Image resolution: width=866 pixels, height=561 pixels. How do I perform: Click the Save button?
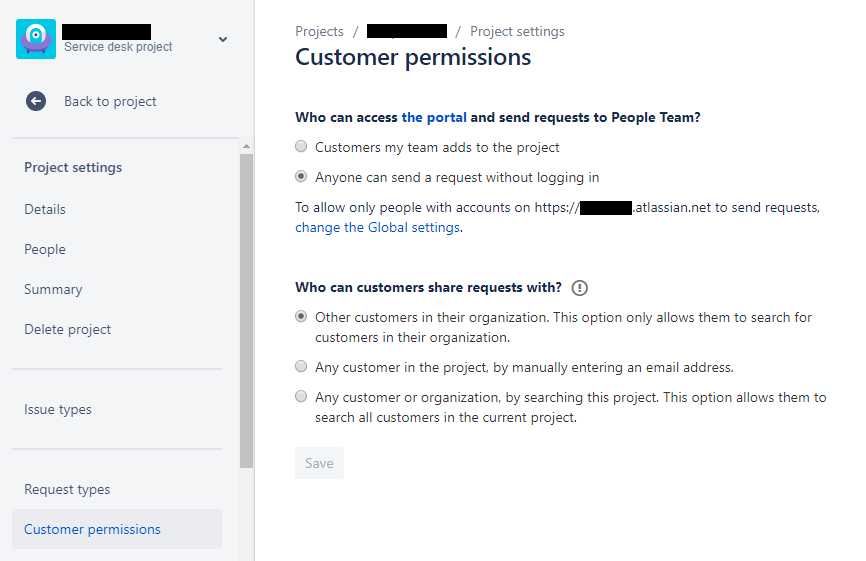click(x=319, y=463)
